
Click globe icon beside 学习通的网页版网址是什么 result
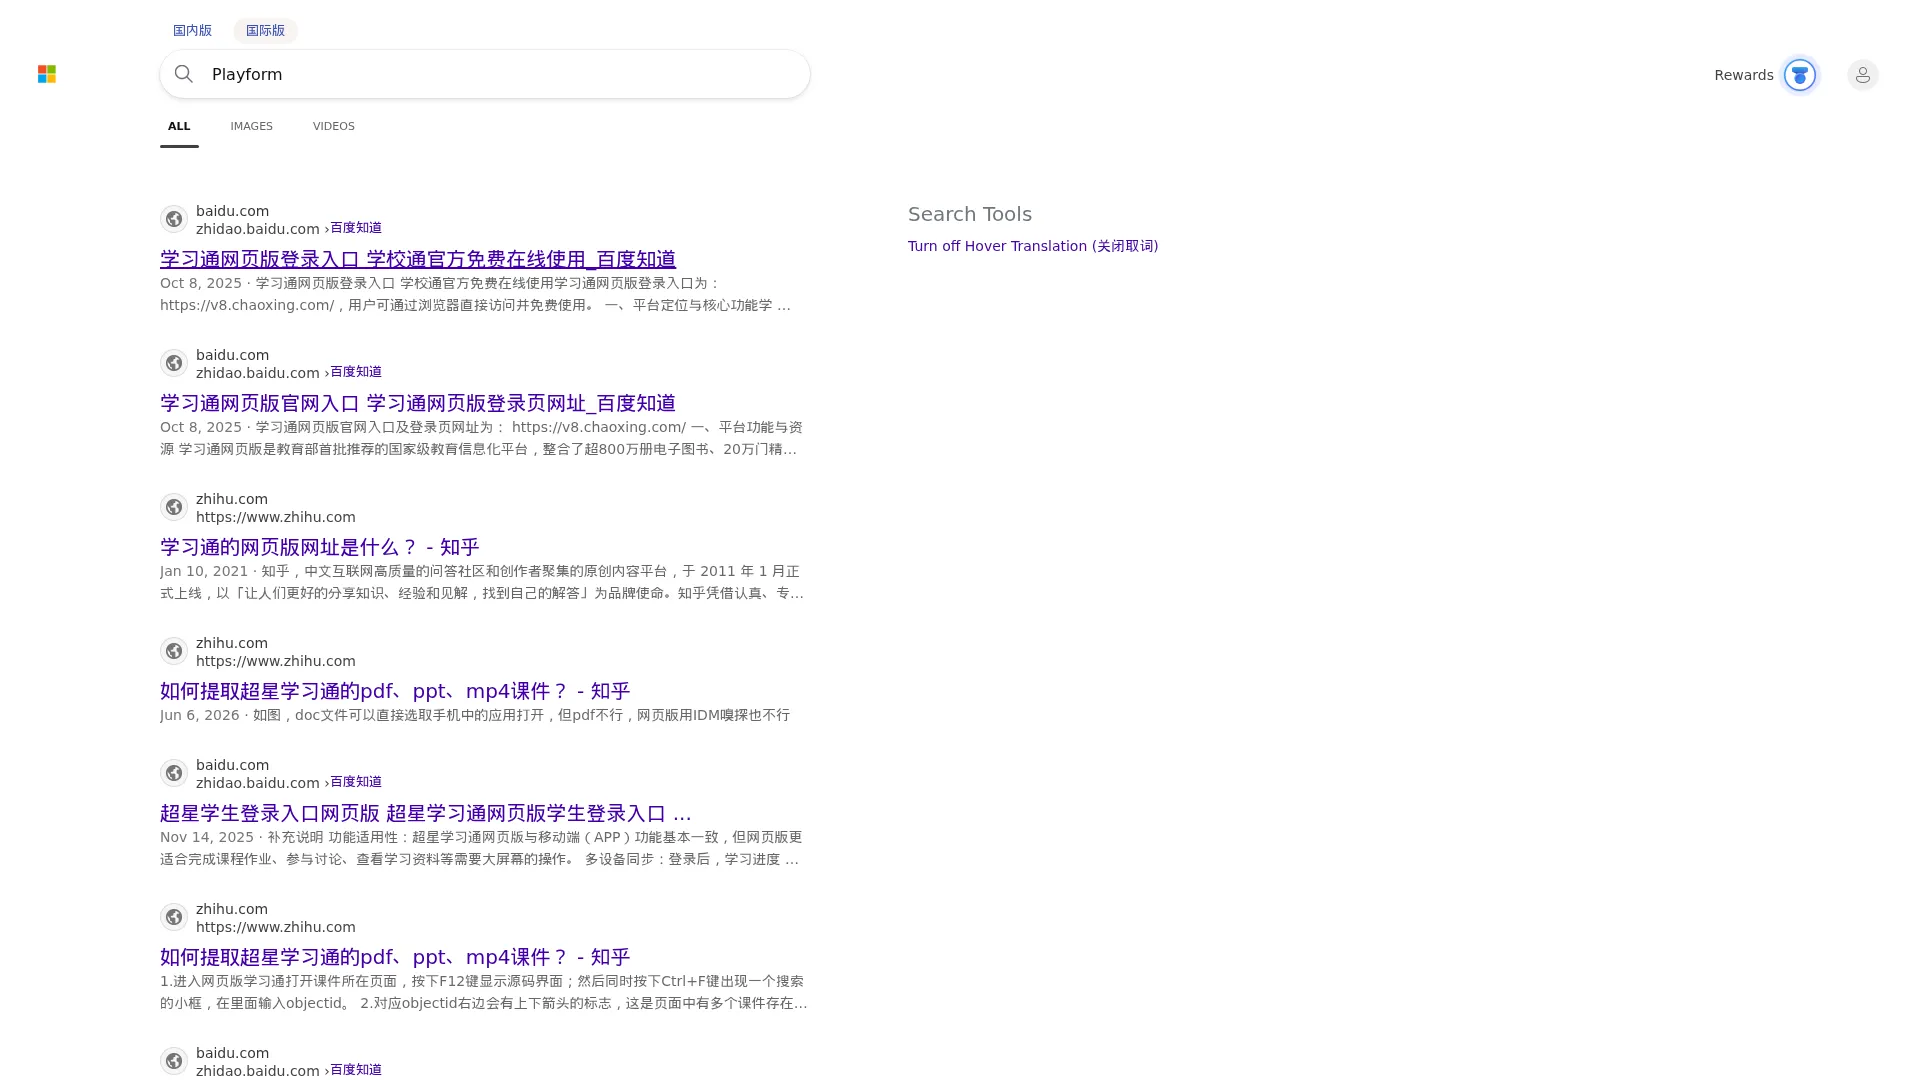tap(174, 507)
